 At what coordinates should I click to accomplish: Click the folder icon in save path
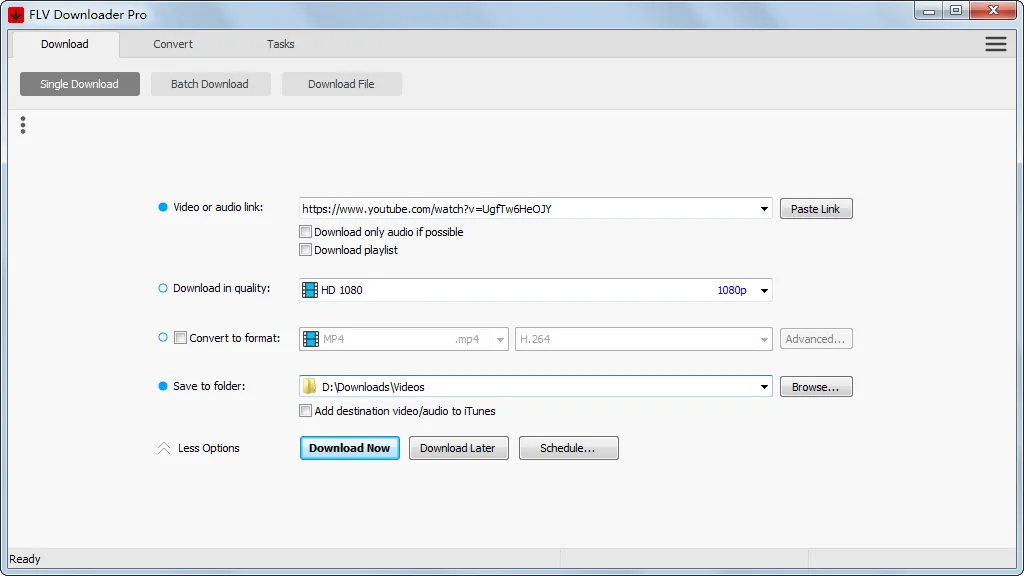click(310, 387)
